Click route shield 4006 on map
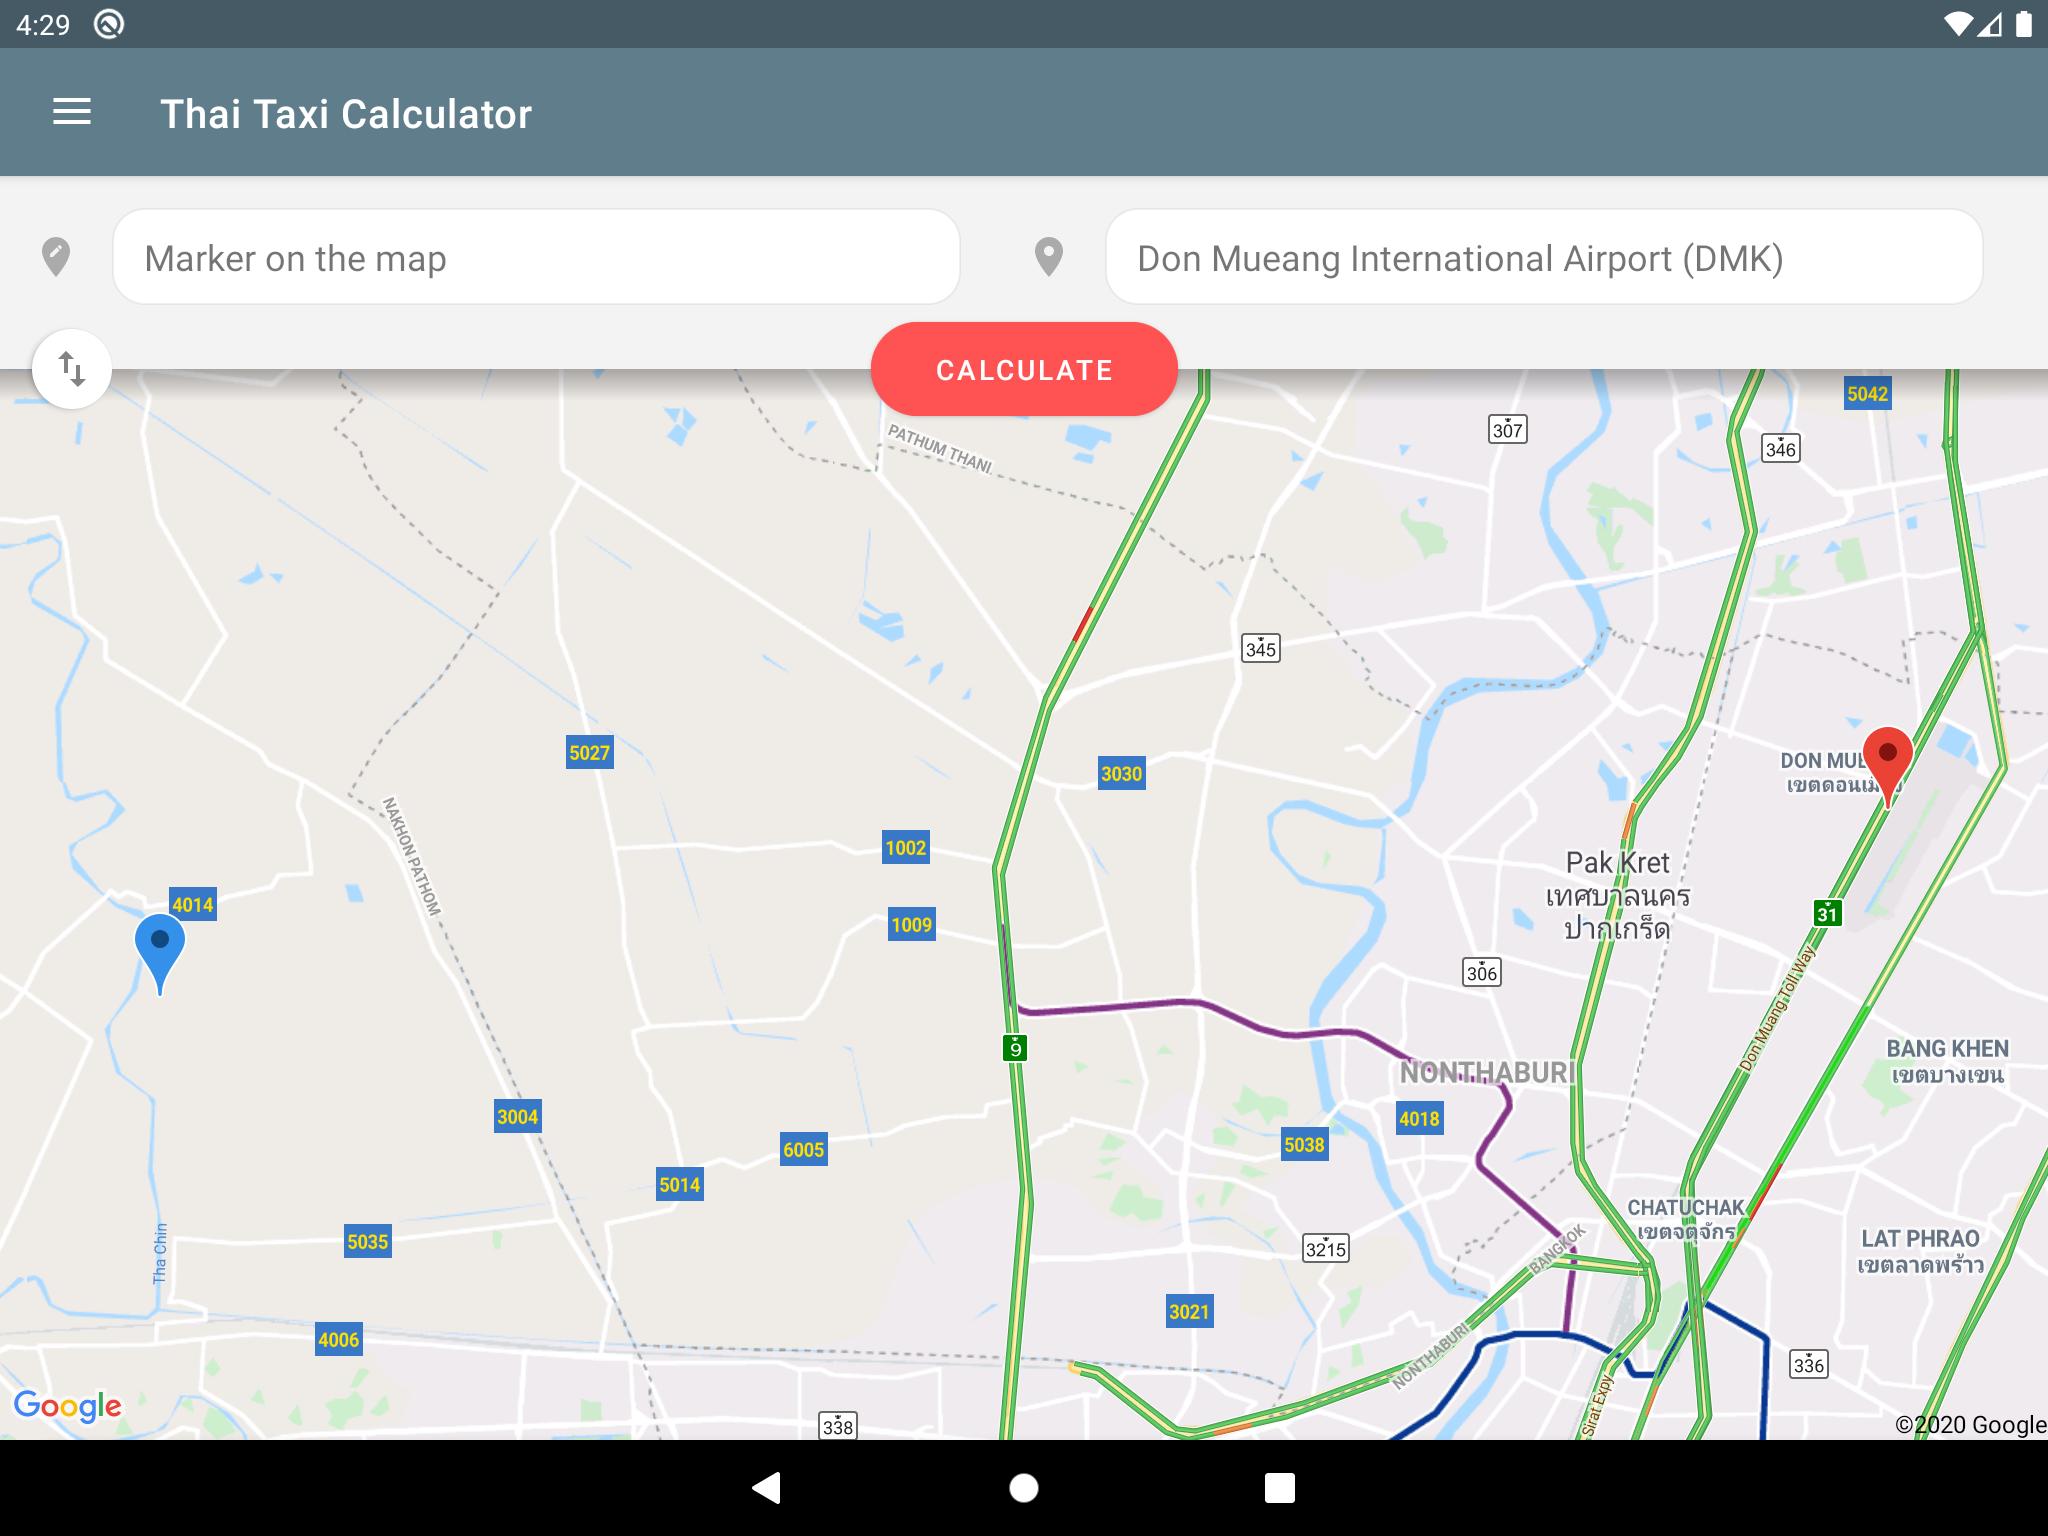 click(x=339, y=1340)
